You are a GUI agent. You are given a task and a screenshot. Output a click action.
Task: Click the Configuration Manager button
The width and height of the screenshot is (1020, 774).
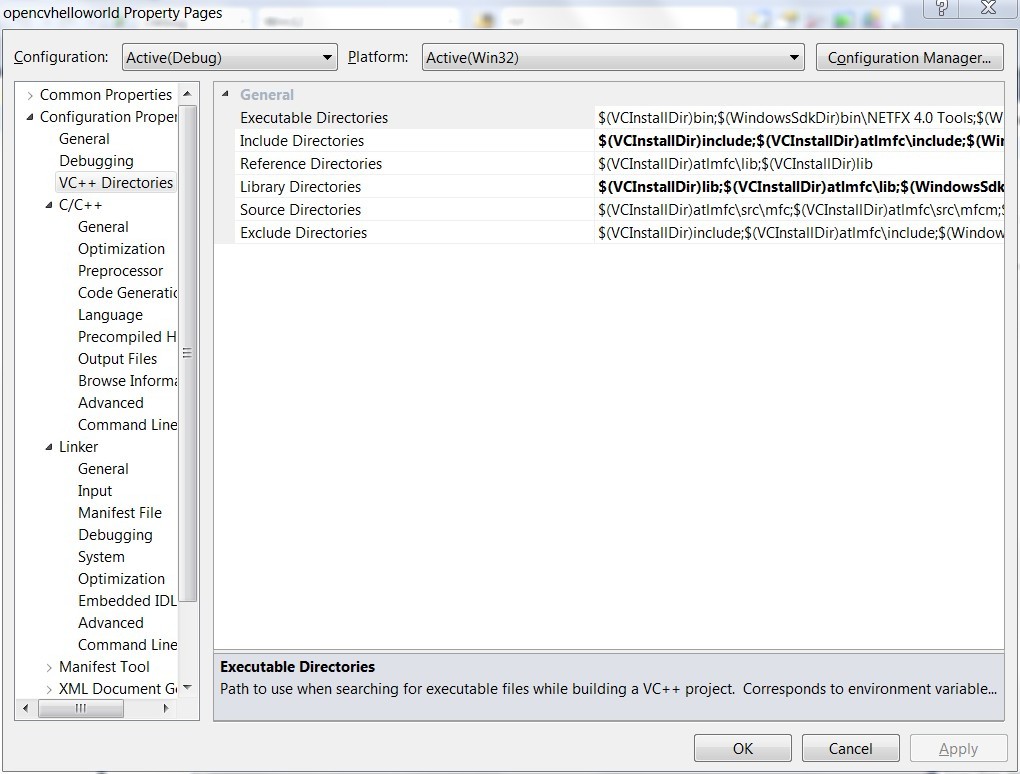point(908,57)
